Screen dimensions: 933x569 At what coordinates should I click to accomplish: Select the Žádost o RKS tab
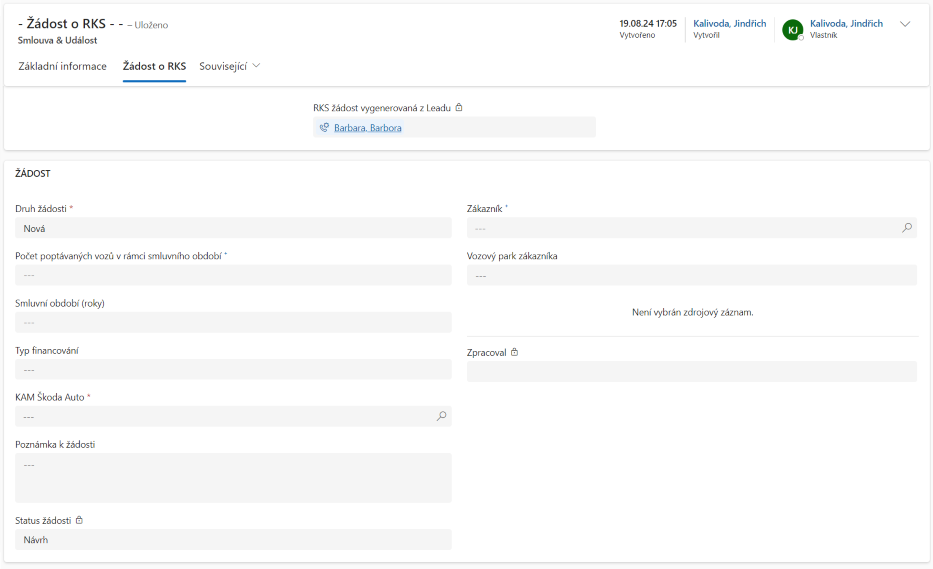click(154, 66)
